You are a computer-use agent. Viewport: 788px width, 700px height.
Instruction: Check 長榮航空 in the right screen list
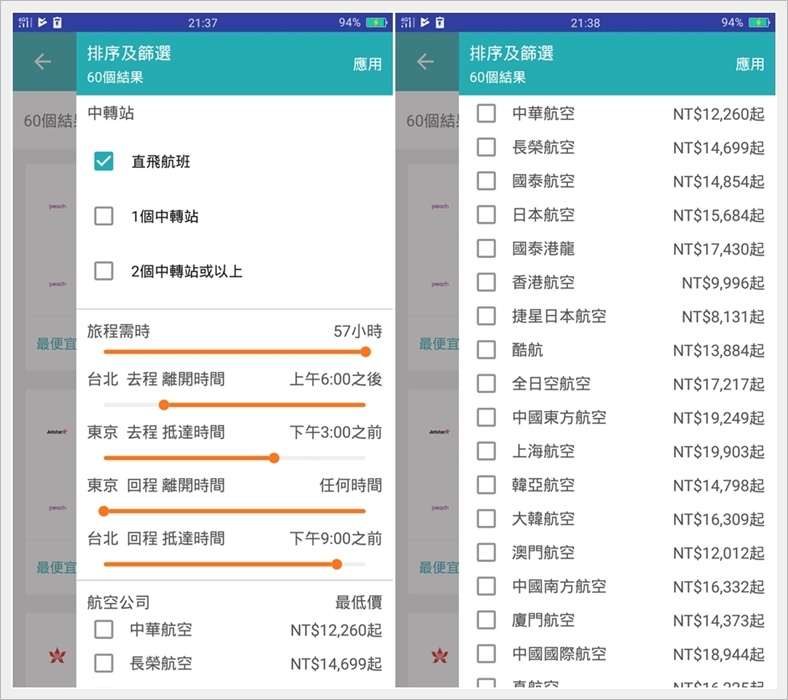coord(486,147)
